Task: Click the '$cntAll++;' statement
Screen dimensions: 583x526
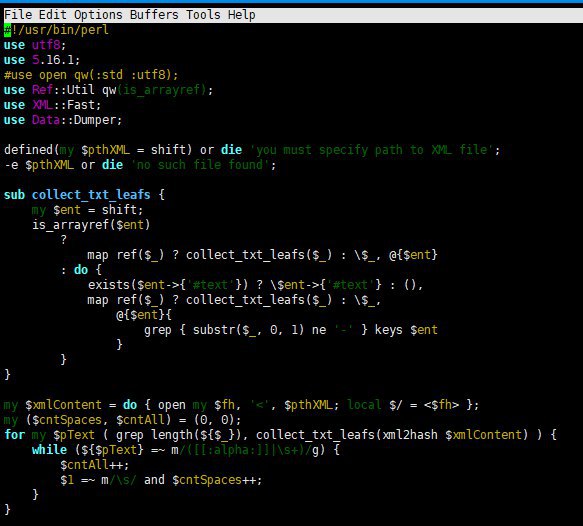Action: [x=94, y=465]
